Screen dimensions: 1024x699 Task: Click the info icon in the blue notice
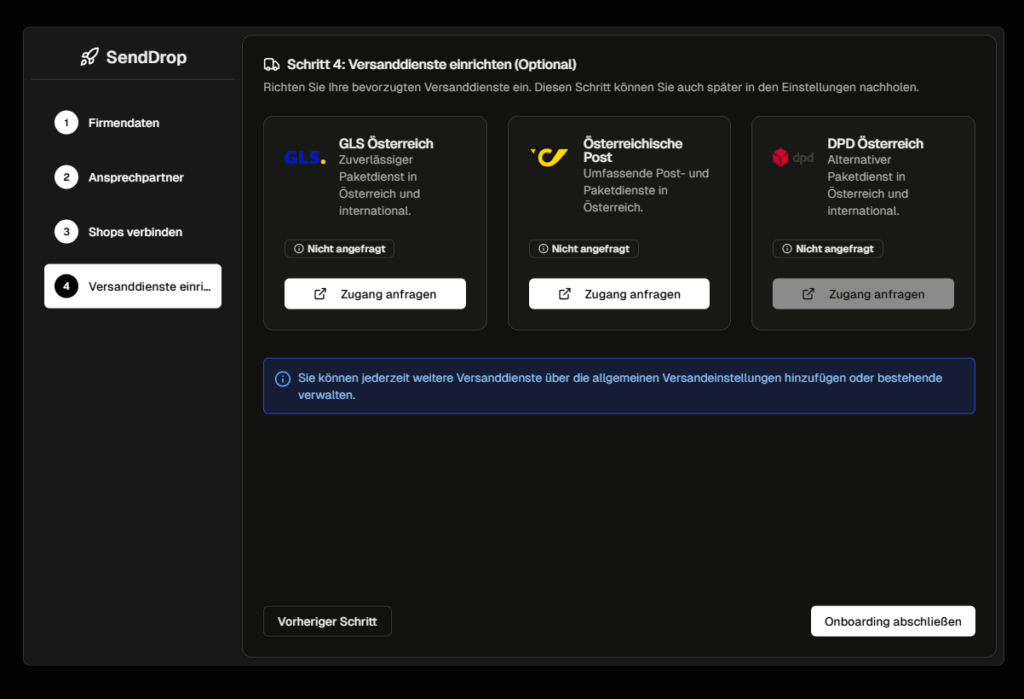pyautogui.click(x=283, y=379)
